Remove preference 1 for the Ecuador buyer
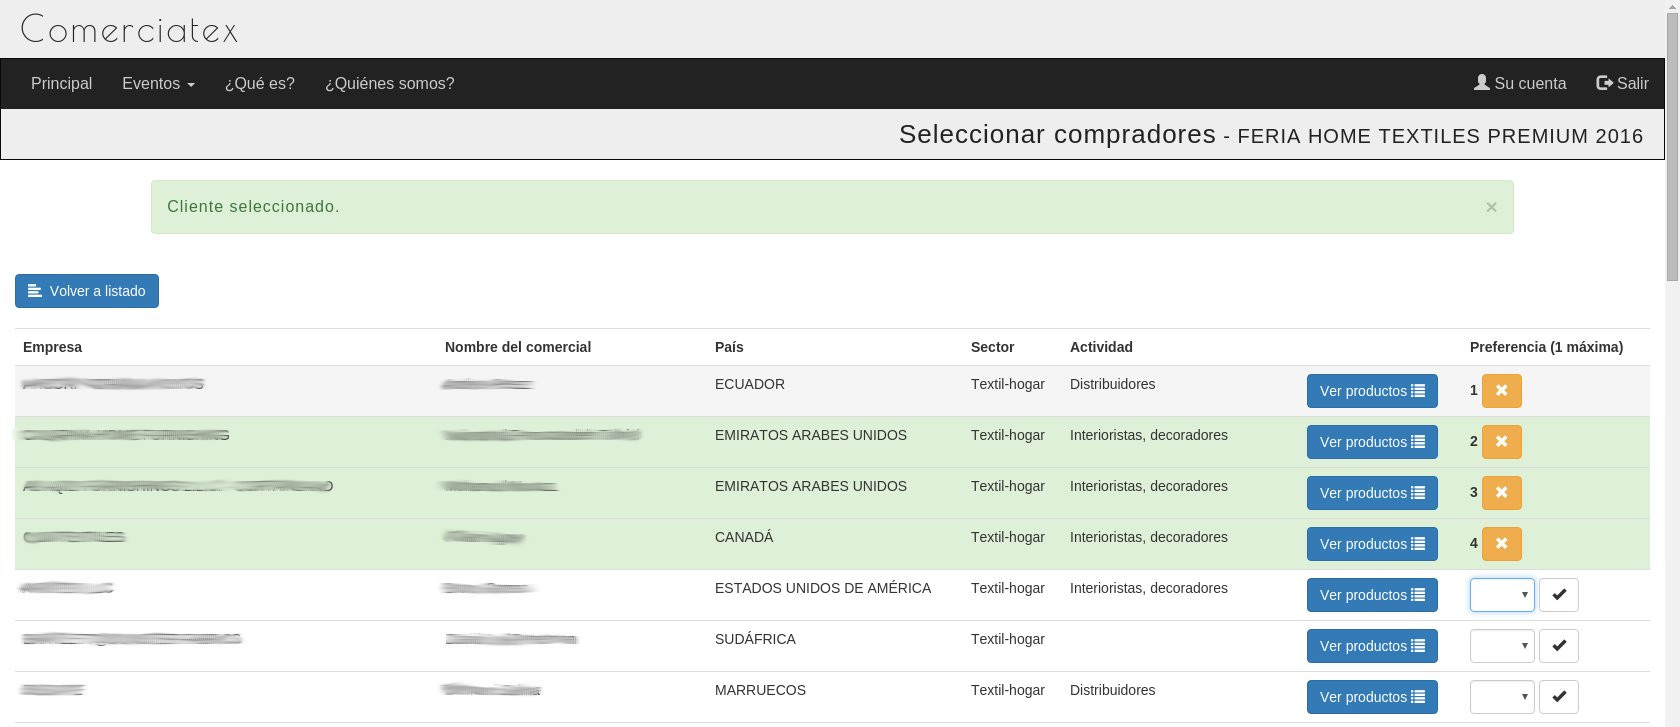The height and width of the screenshot is (727, 1680). [x=1501, y=391]
